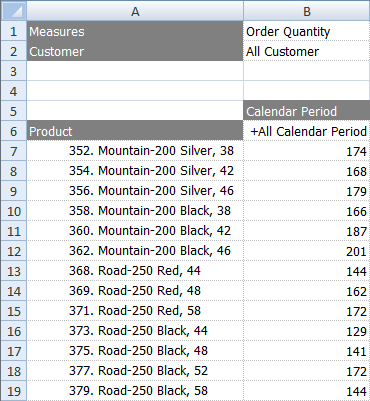This screenshot has width=370, height=401.
Task: Select row 19 header
Action: pos(13,391)
